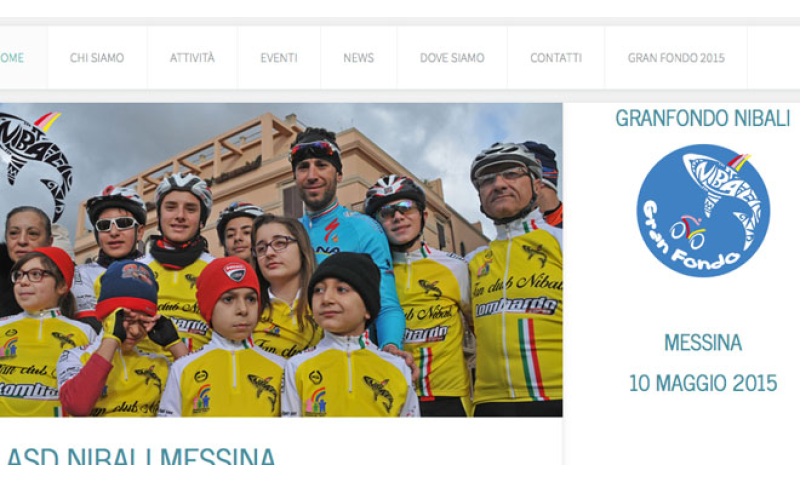This screenshot has width=800, height=484.
Task: Click the Nibali shark logo over the photo
Action: point(35,163)
